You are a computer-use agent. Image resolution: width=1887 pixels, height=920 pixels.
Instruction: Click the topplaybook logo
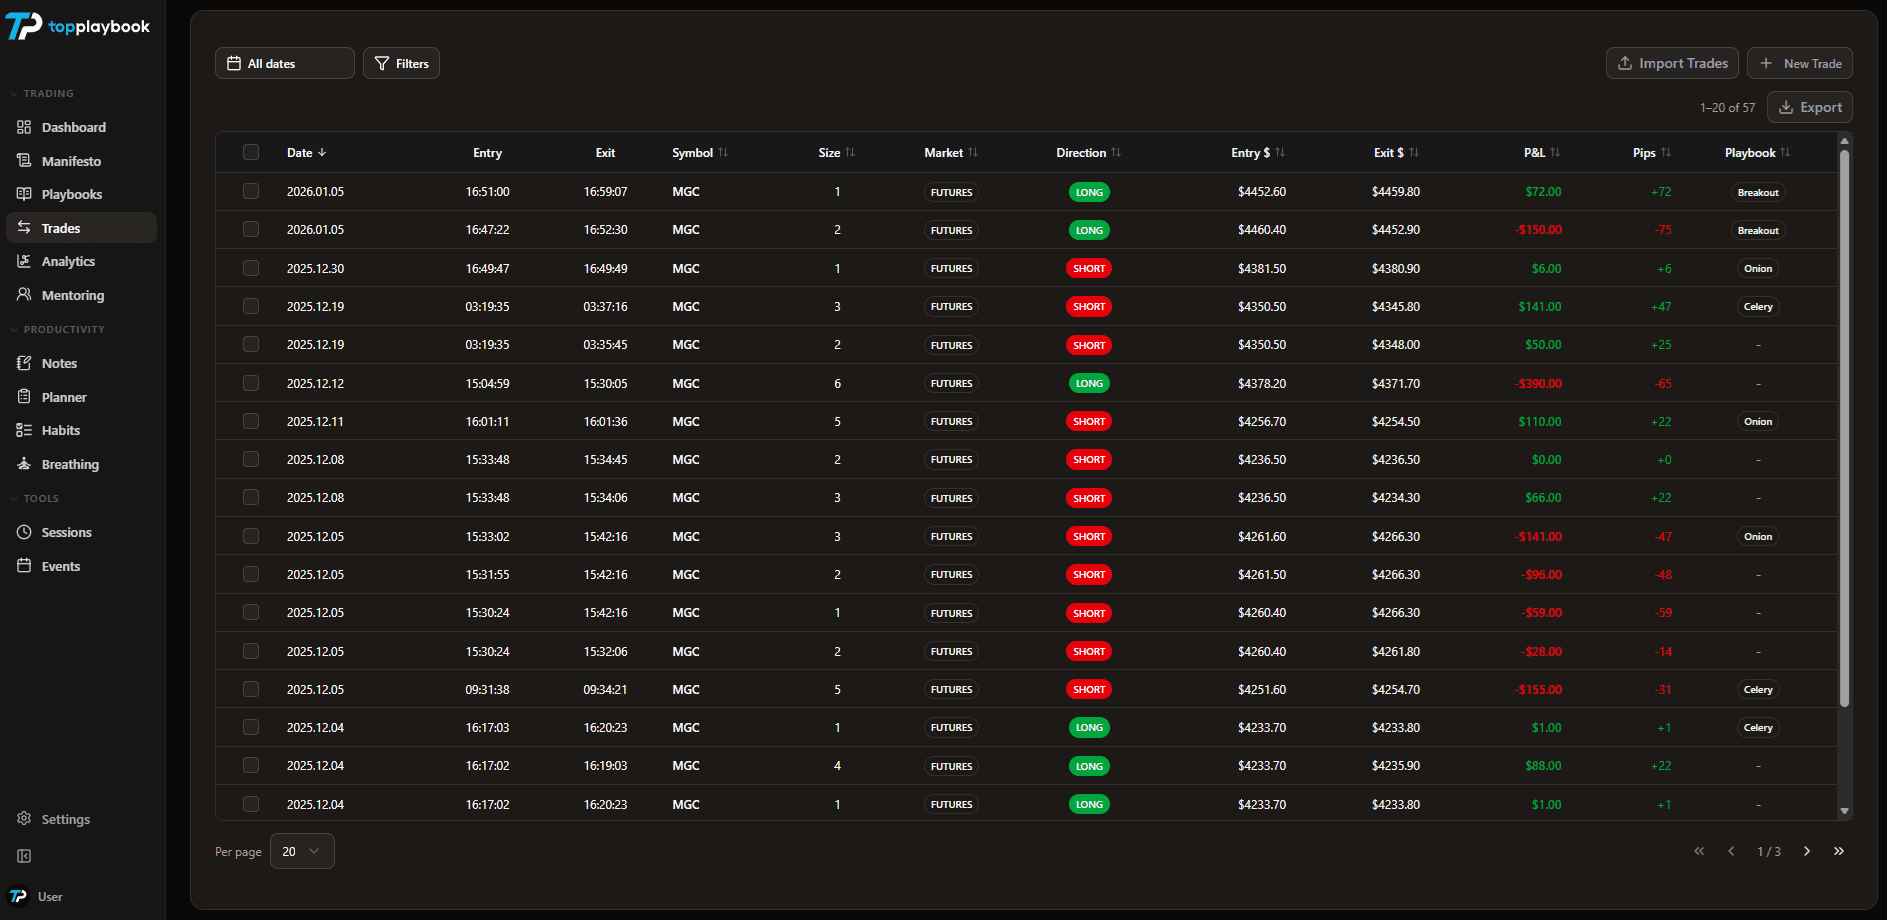(77, 26)
